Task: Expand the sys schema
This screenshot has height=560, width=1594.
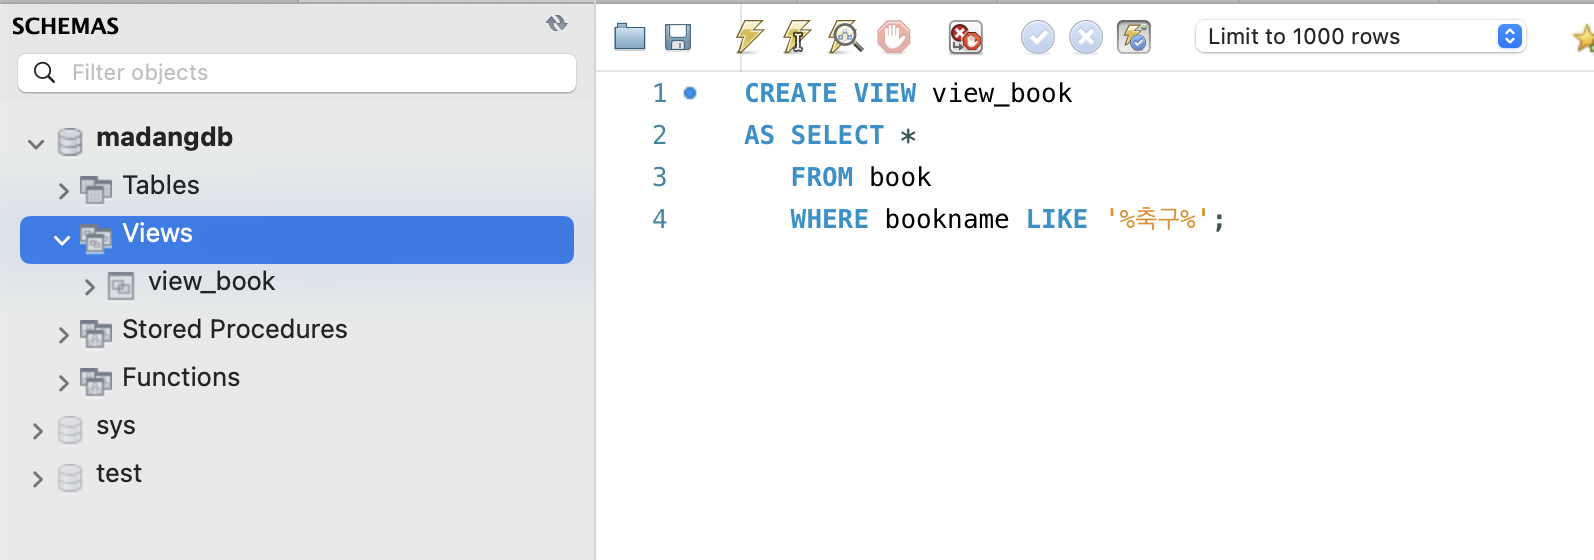Action: [37, 431]
